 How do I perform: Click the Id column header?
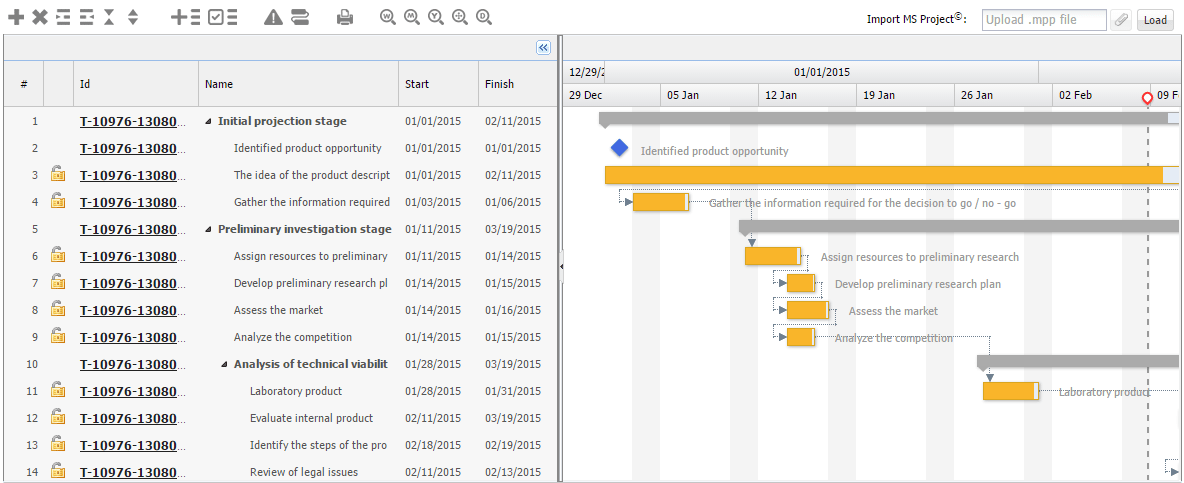click(x=137, y=84)
